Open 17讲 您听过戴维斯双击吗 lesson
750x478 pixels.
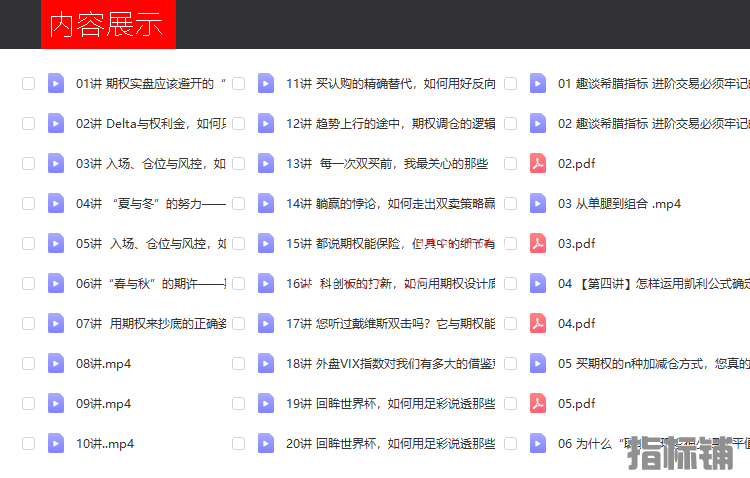click(390, 324)
